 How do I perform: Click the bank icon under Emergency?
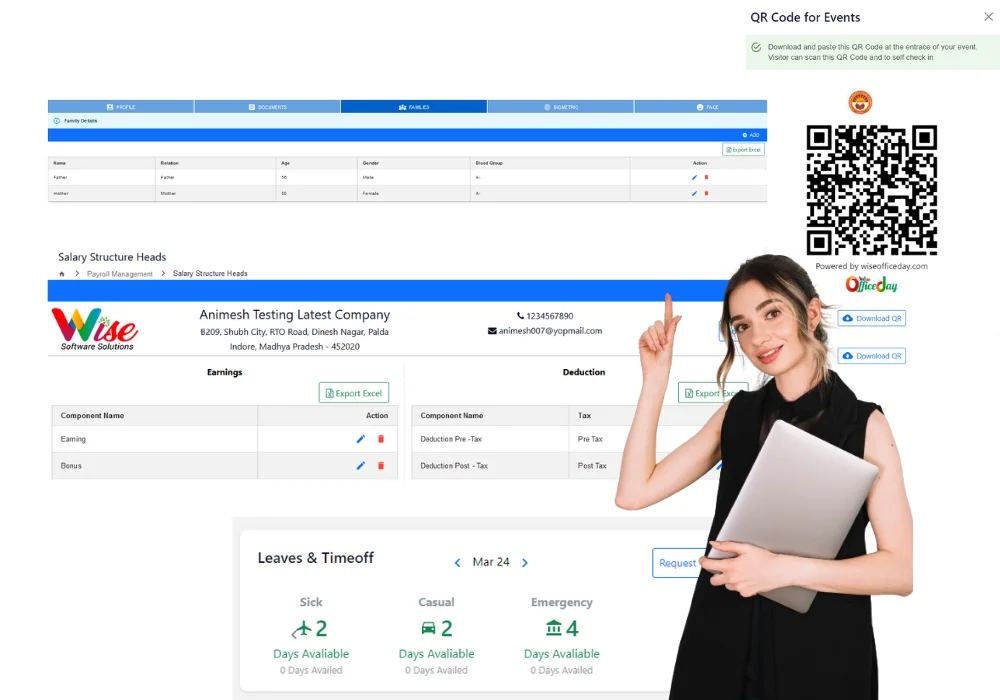pyautogui.click(x=554, y=629)
